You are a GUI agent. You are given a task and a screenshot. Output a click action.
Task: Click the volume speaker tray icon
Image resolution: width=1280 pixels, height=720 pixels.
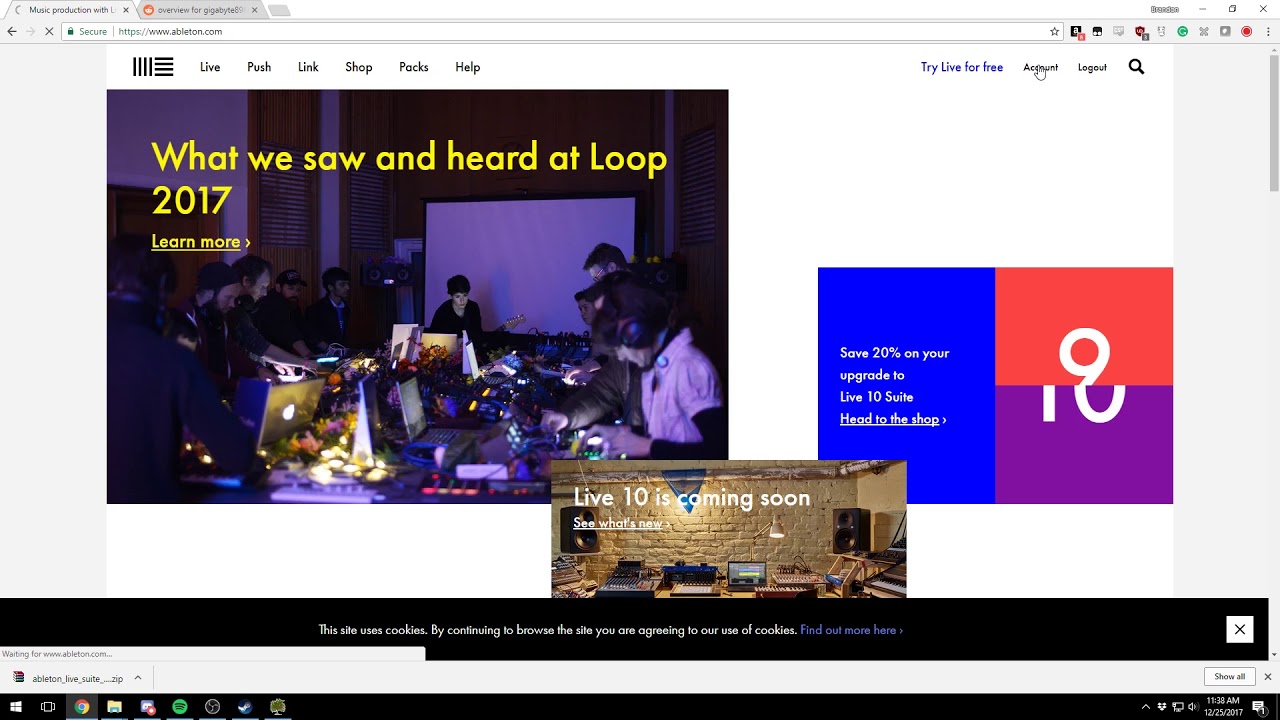click(1193, 707)
